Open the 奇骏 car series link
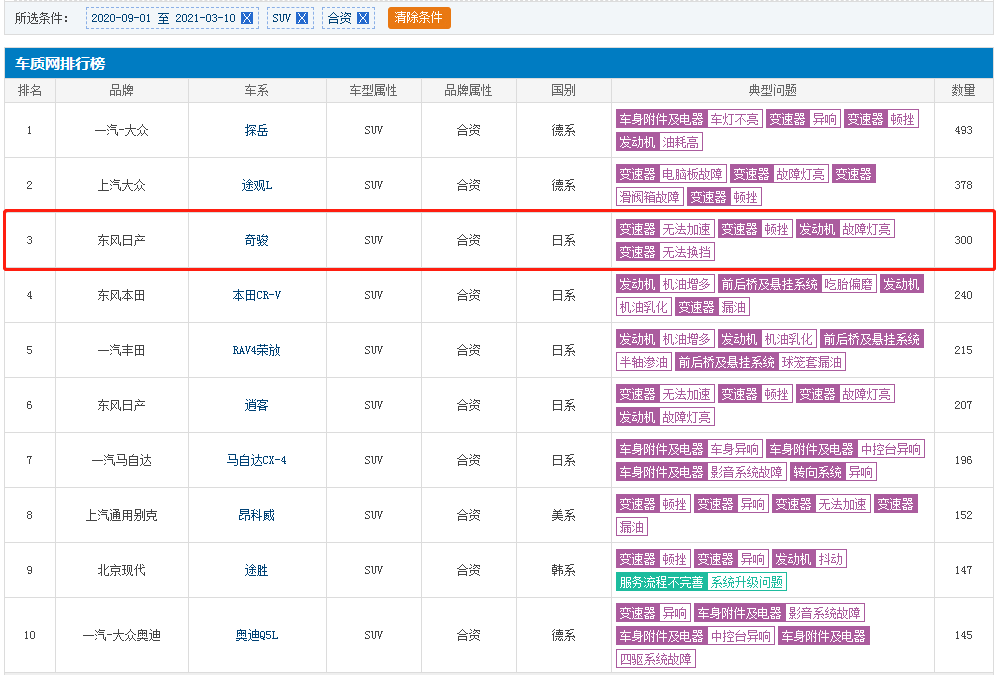 (257, 240)
